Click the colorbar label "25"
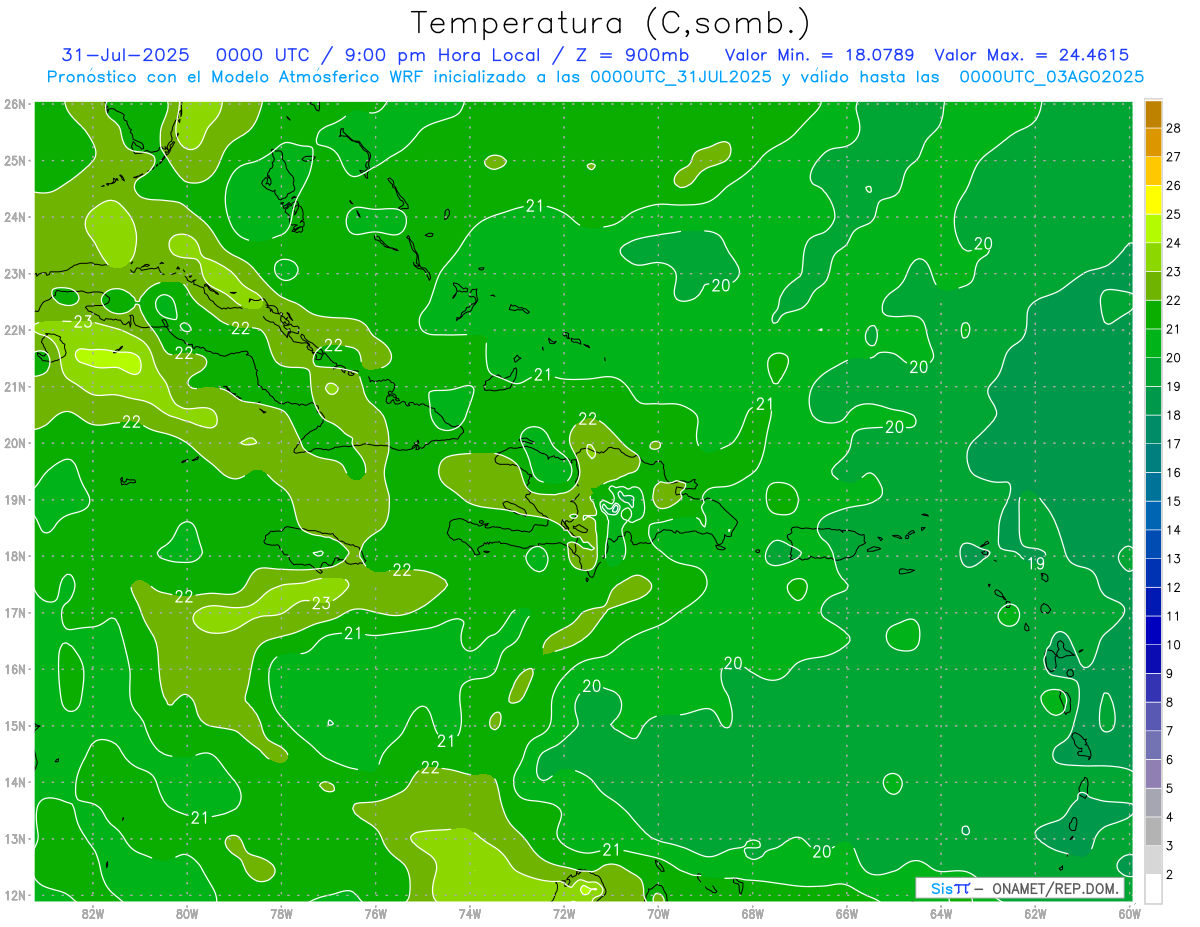The height and width of the screenshot is (927, 1200). [1174, 214]
